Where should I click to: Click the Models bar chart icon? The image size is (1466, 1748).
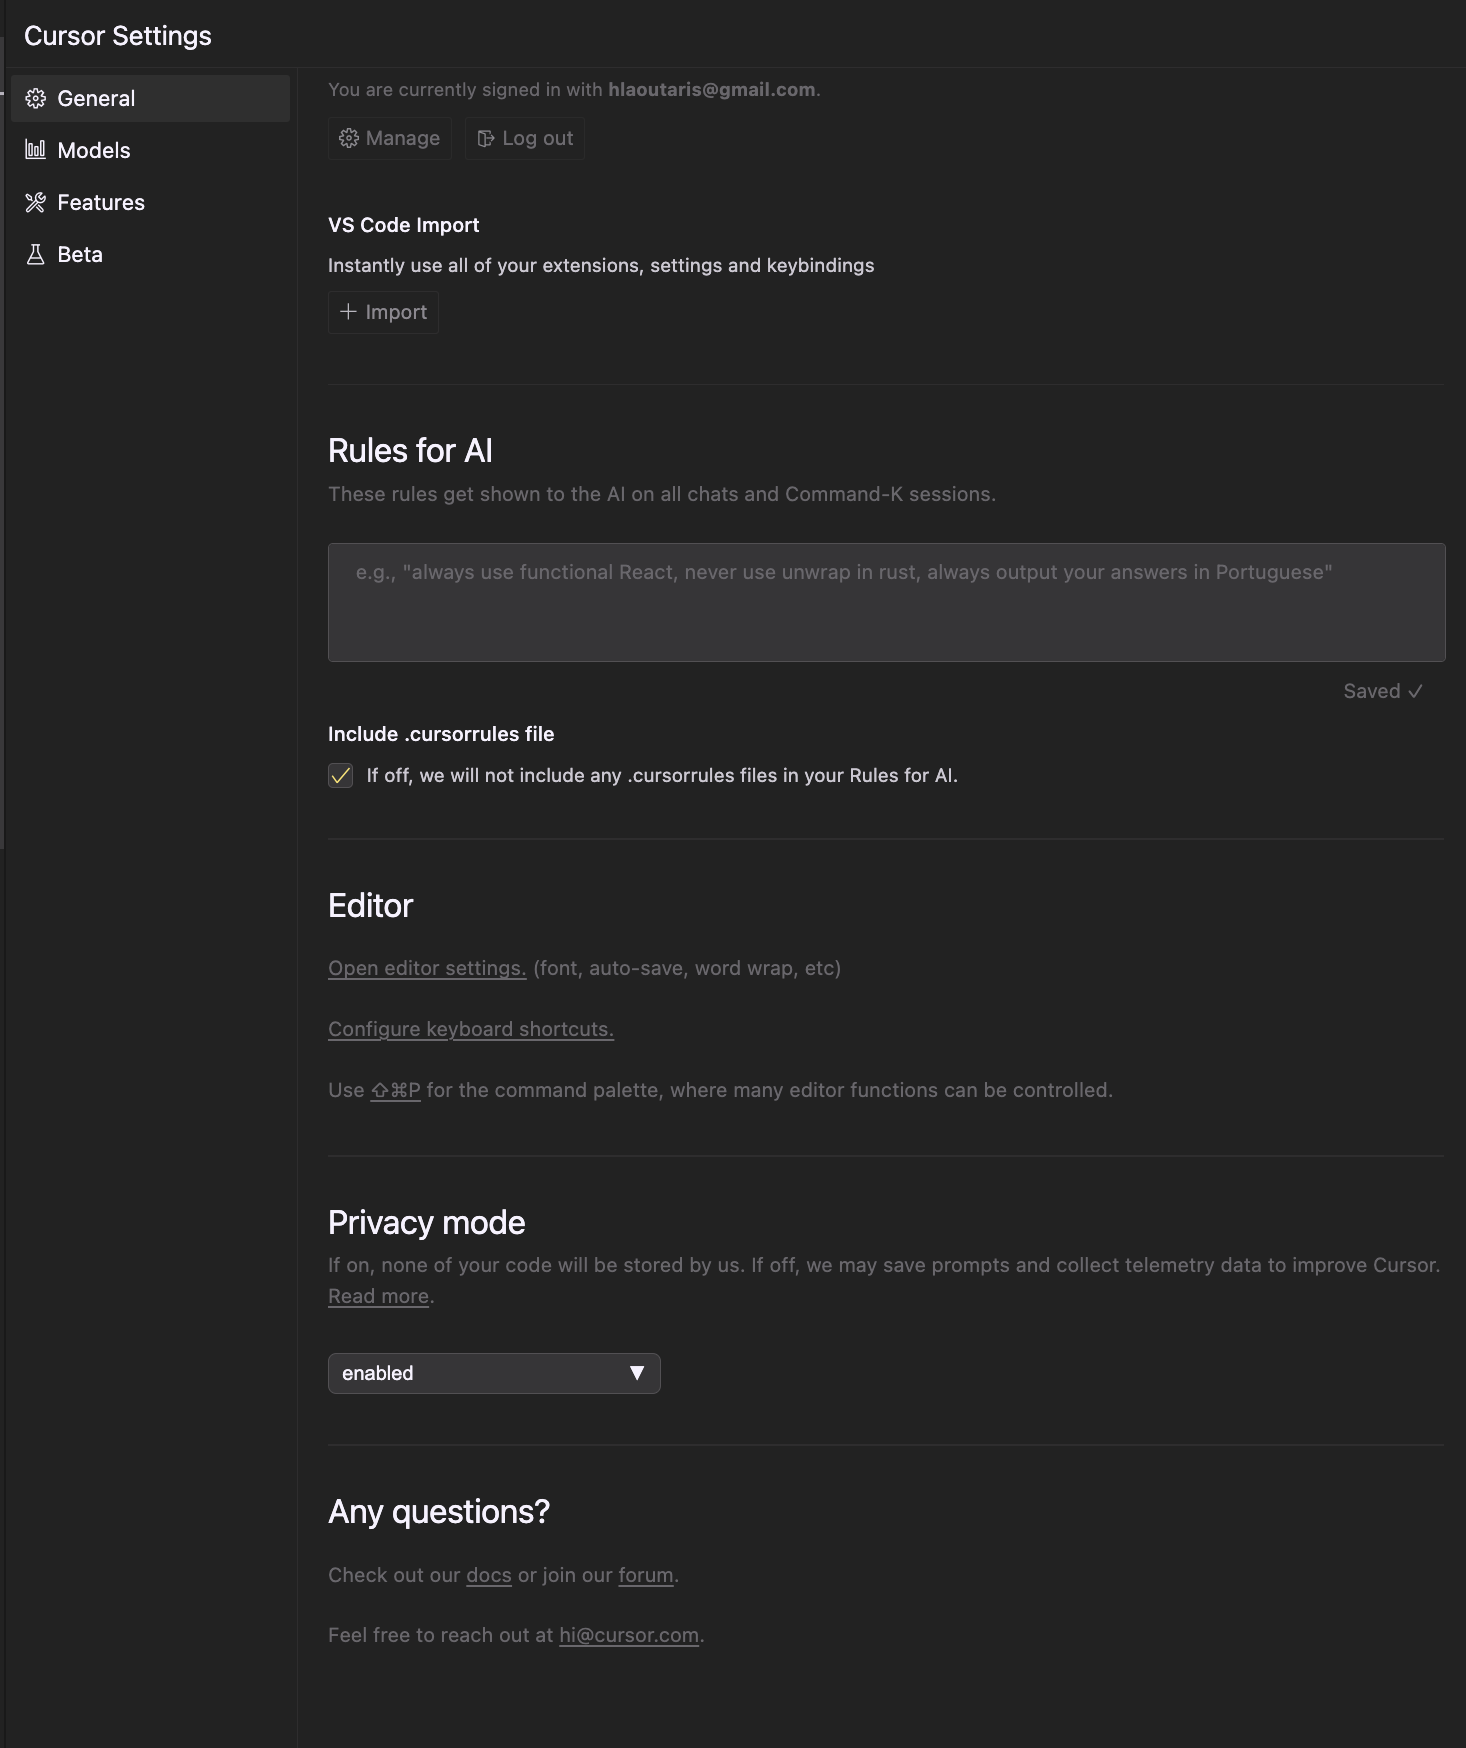point(36,150)
